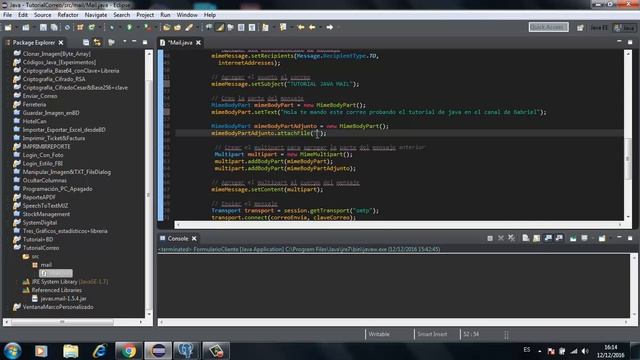Open dropdown arrow next to New icon
Image resolution: width=640 pixels, height=360 pixels.
click(x=16, y=27)
